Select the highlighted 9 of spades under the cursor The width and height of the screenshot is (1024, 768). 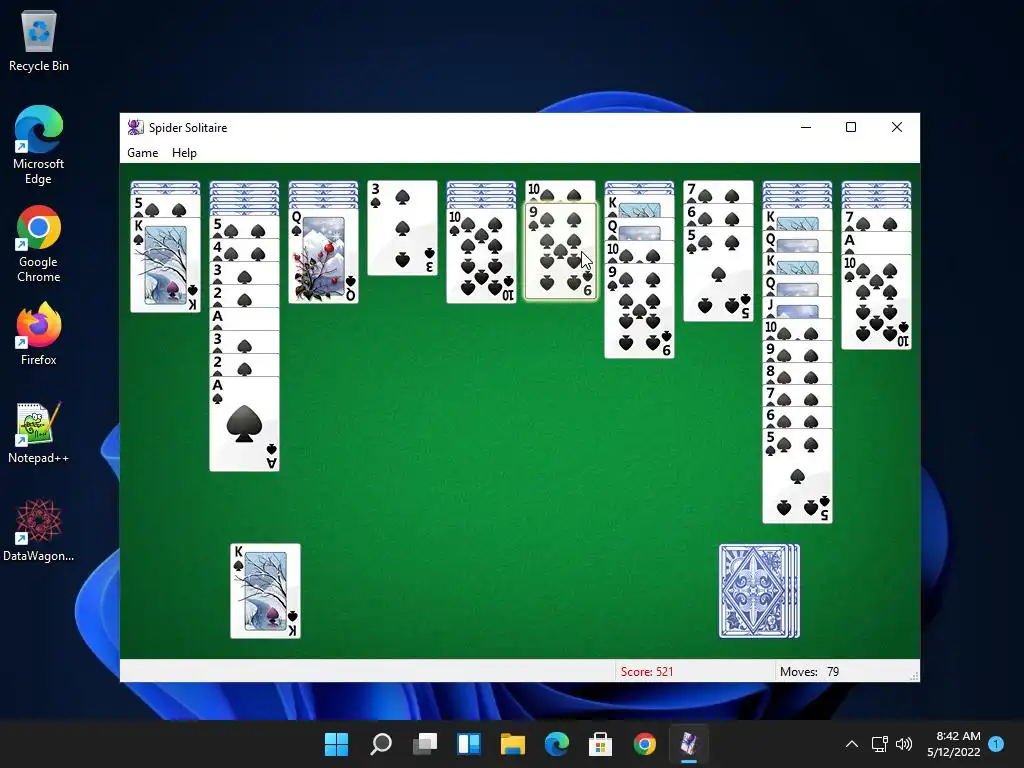click(561, 251)
